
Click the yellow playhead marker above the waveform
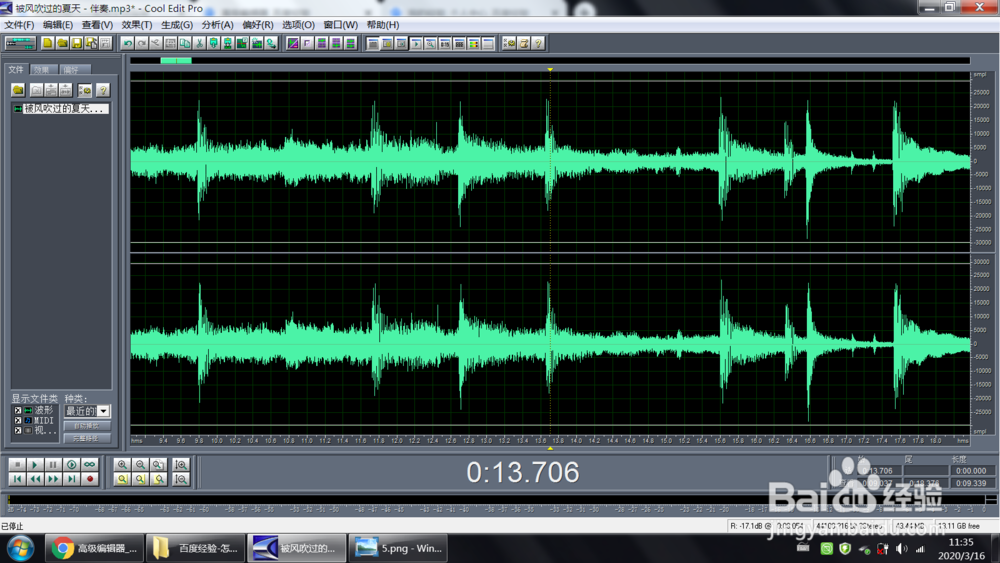550,69
